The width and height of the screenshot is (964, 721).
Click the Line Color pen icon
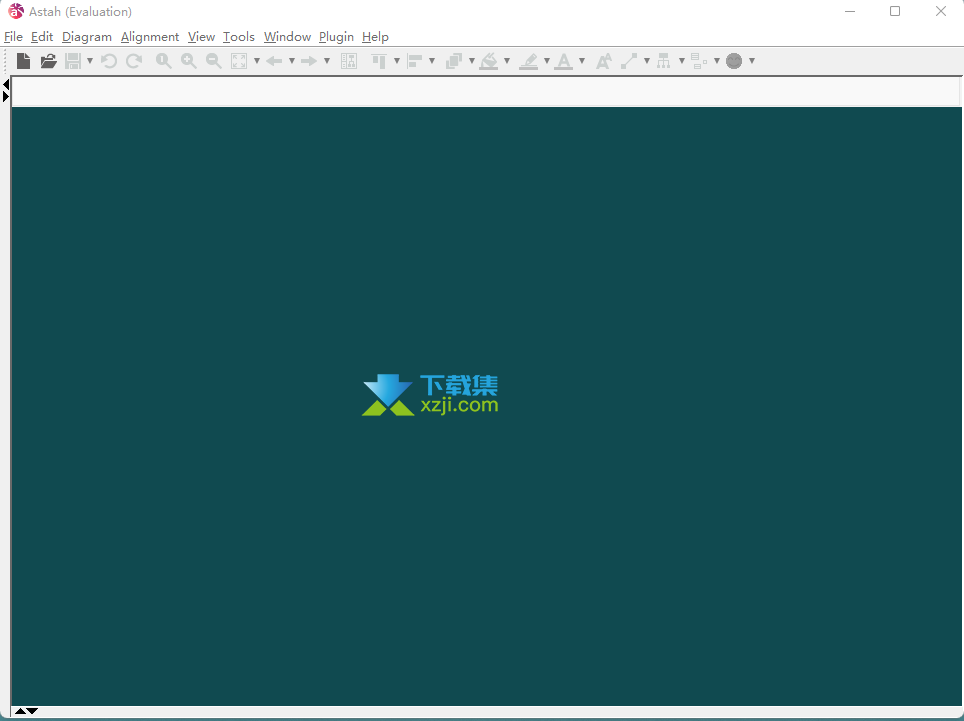[528, 61]
